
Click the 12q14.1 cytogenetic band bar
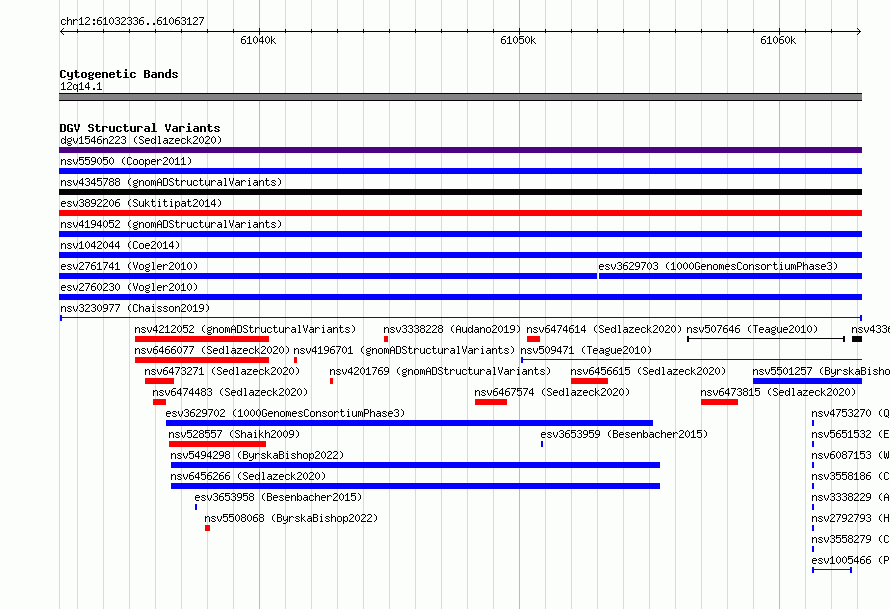[460, 97]
